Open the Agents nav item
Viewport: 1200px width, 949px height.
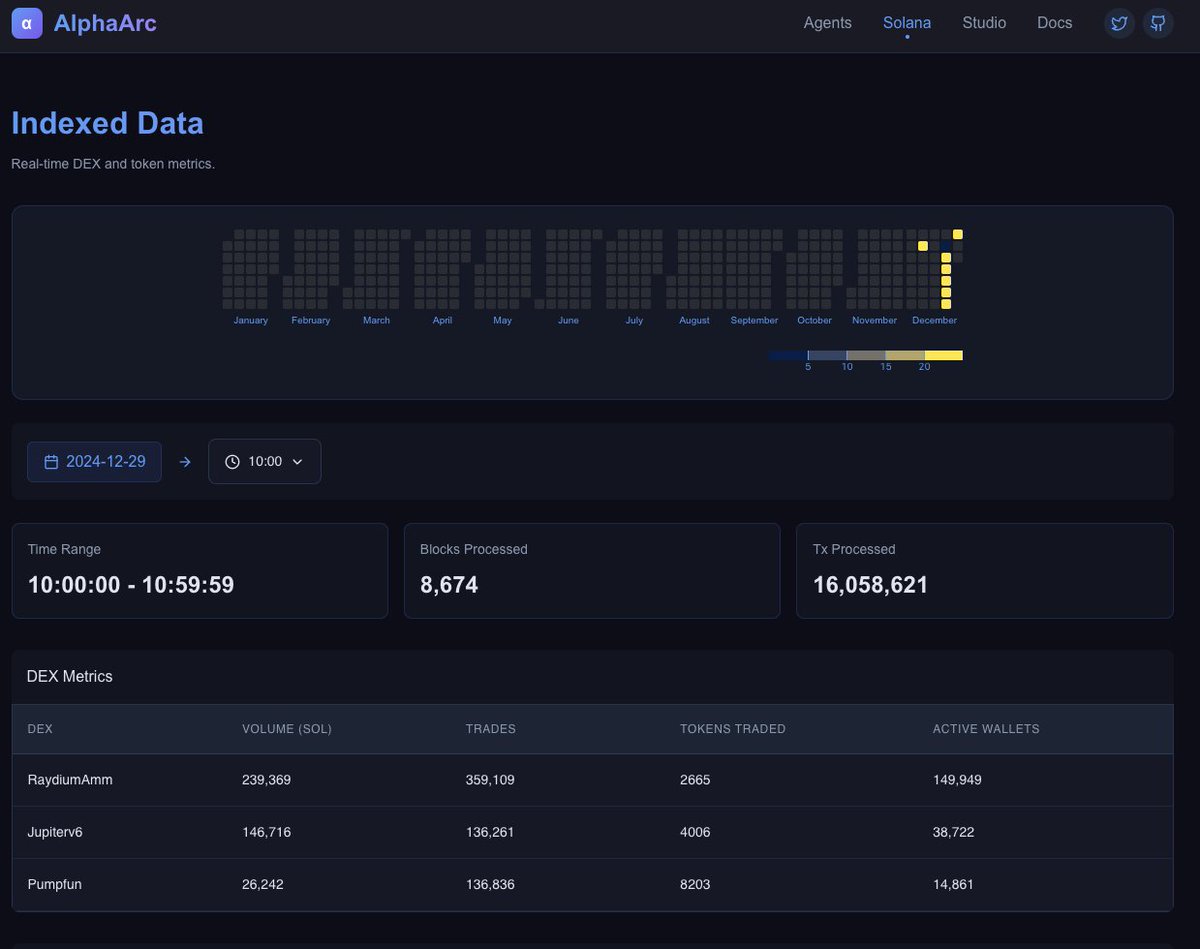828,23
